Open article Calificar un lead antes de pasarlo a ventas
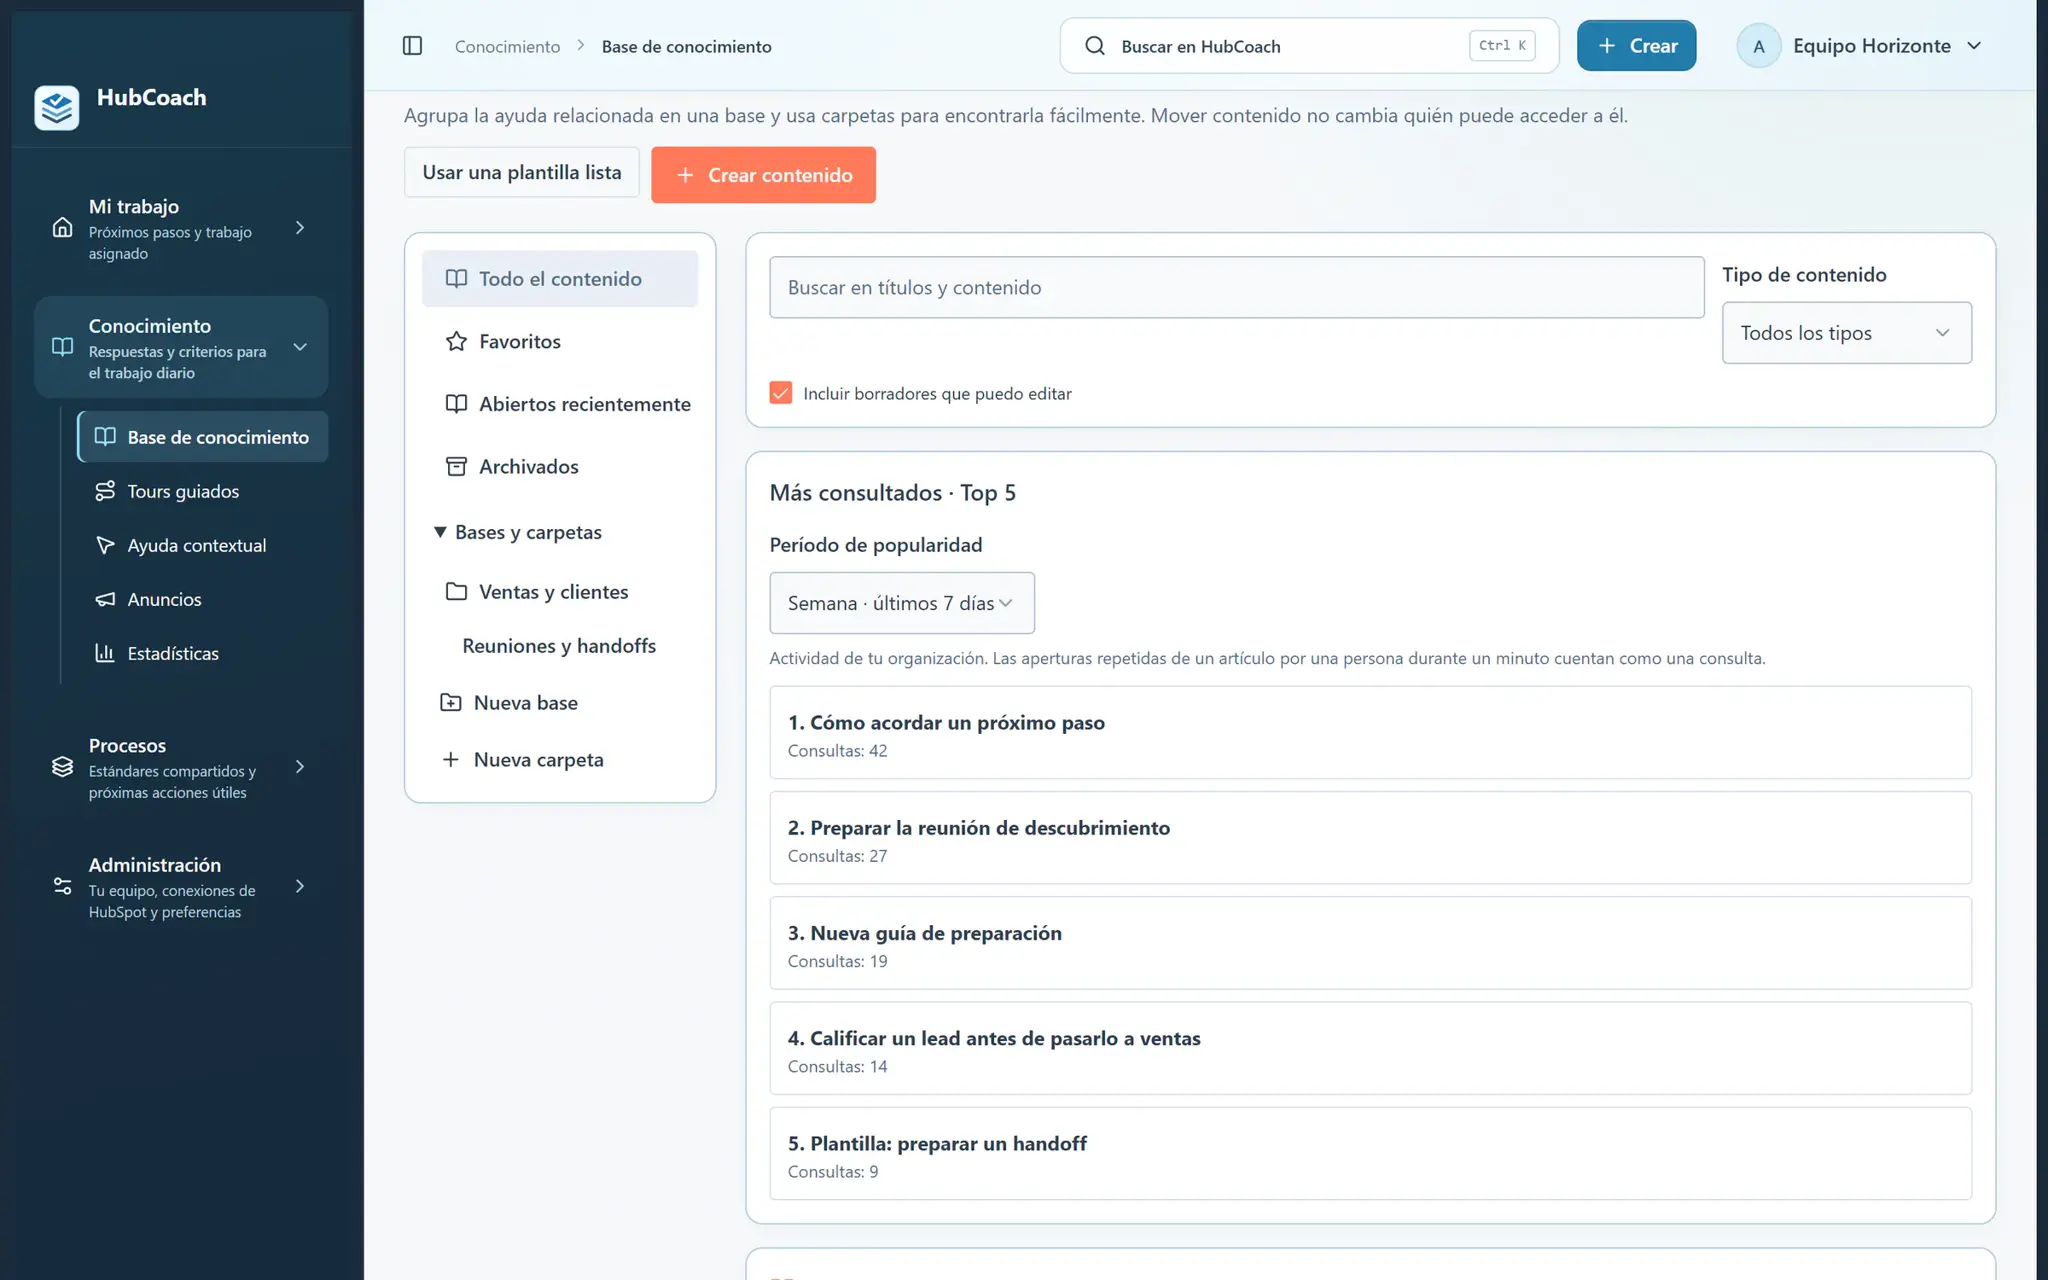 [x=1370, y=1048]
